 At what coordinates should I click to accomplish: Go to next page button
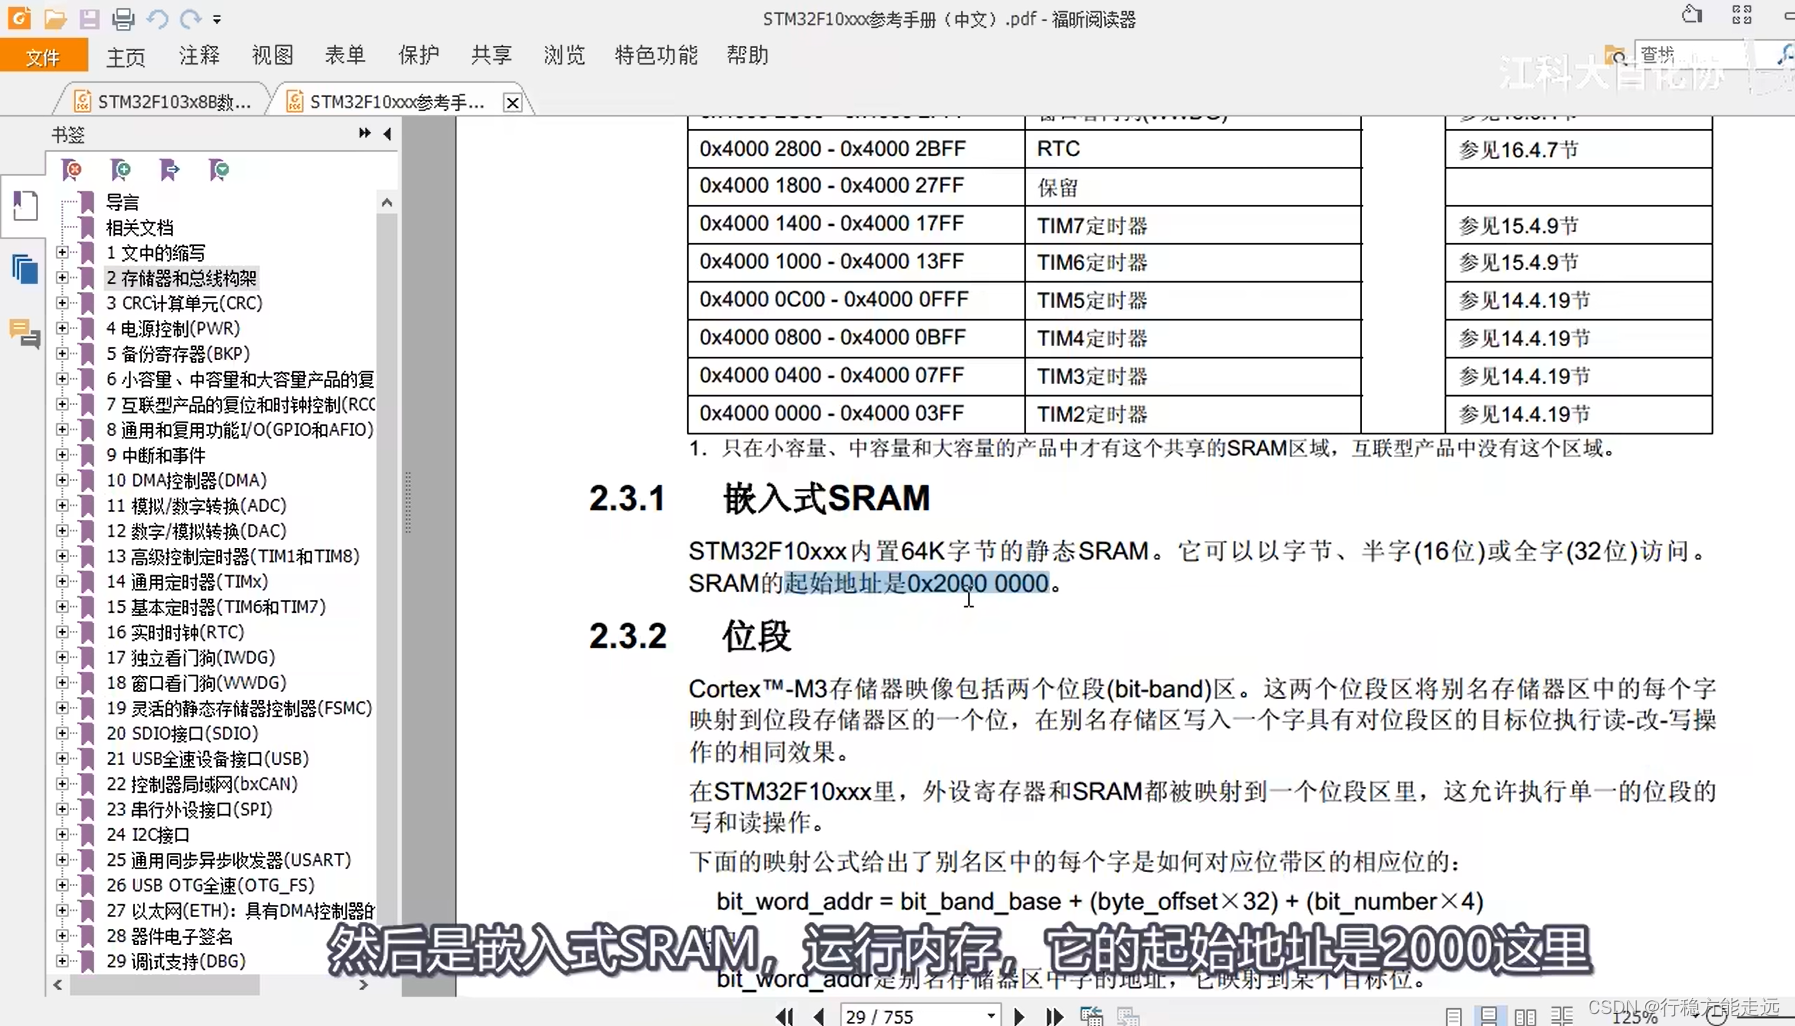point(1019,1016)
